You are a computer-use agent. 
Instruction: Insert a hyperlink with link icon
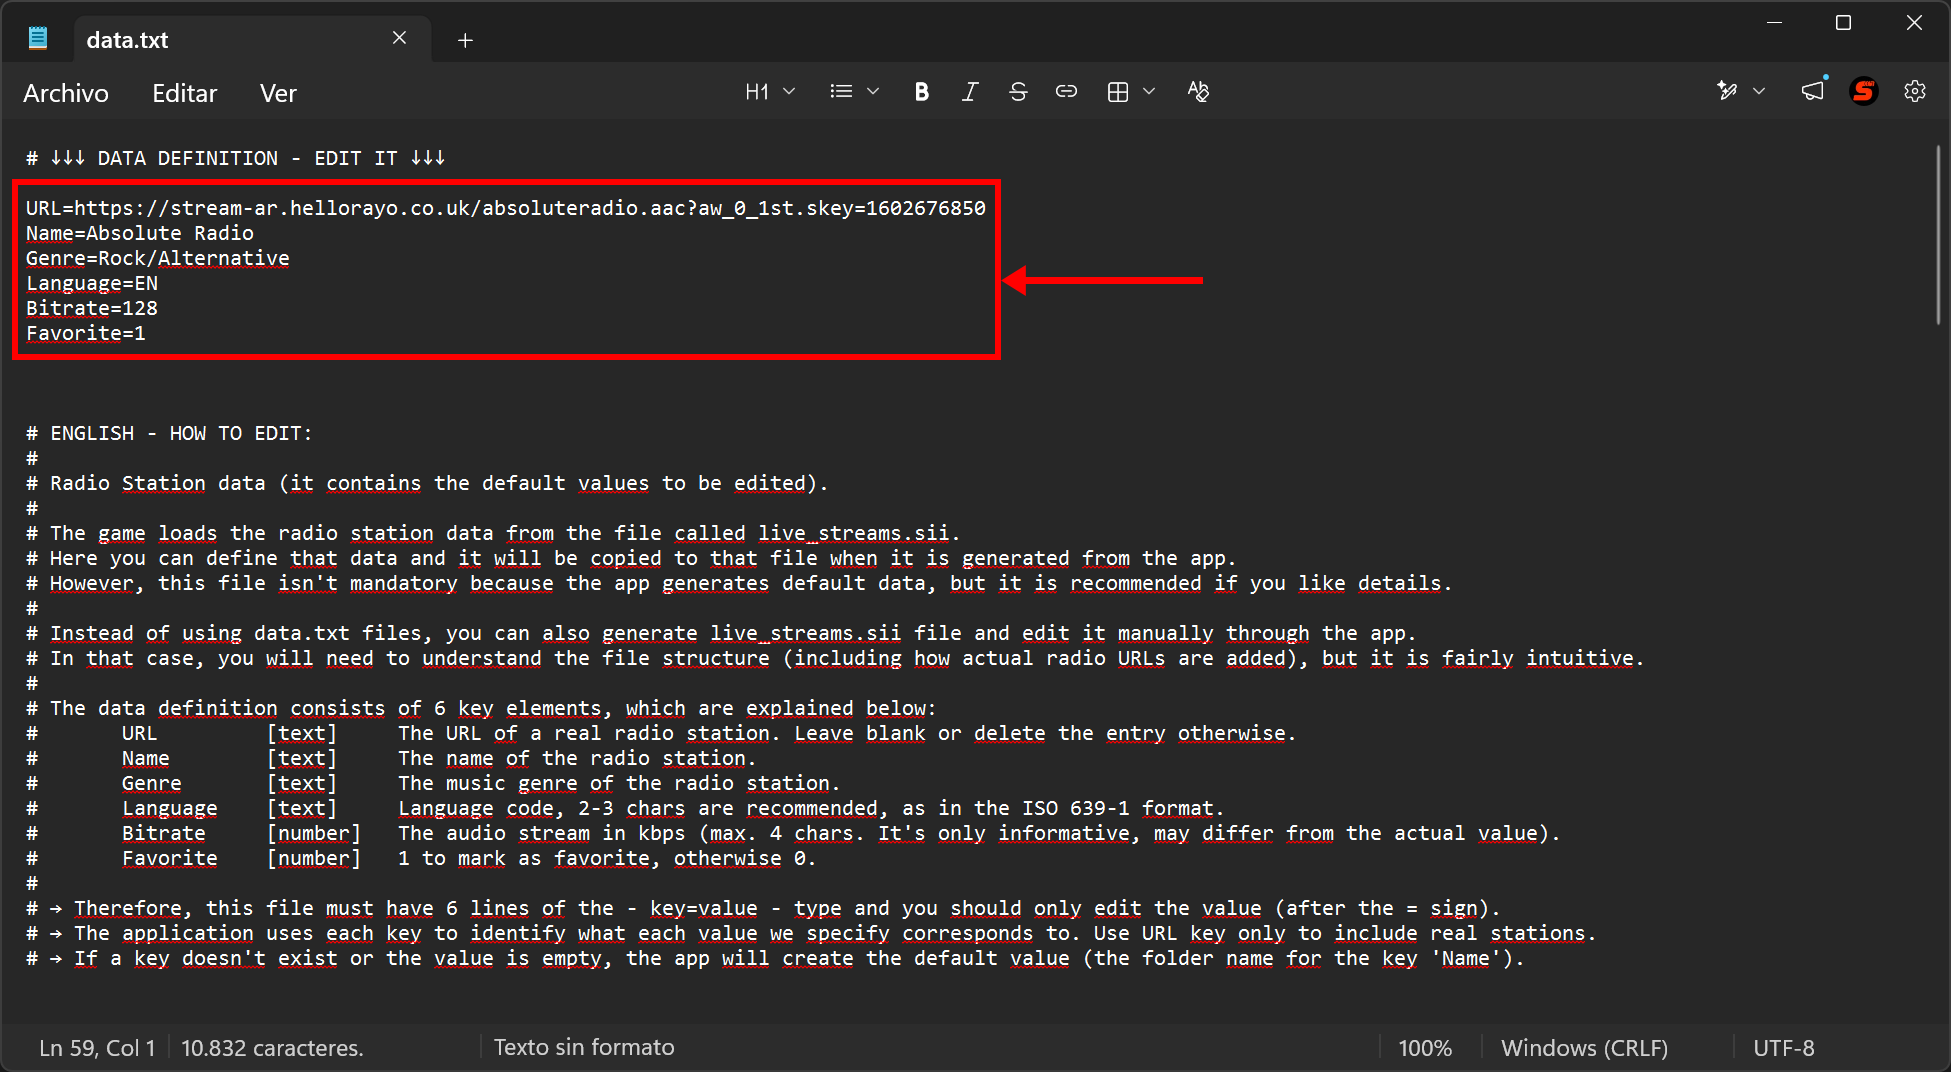click(x=1066, y=92)
